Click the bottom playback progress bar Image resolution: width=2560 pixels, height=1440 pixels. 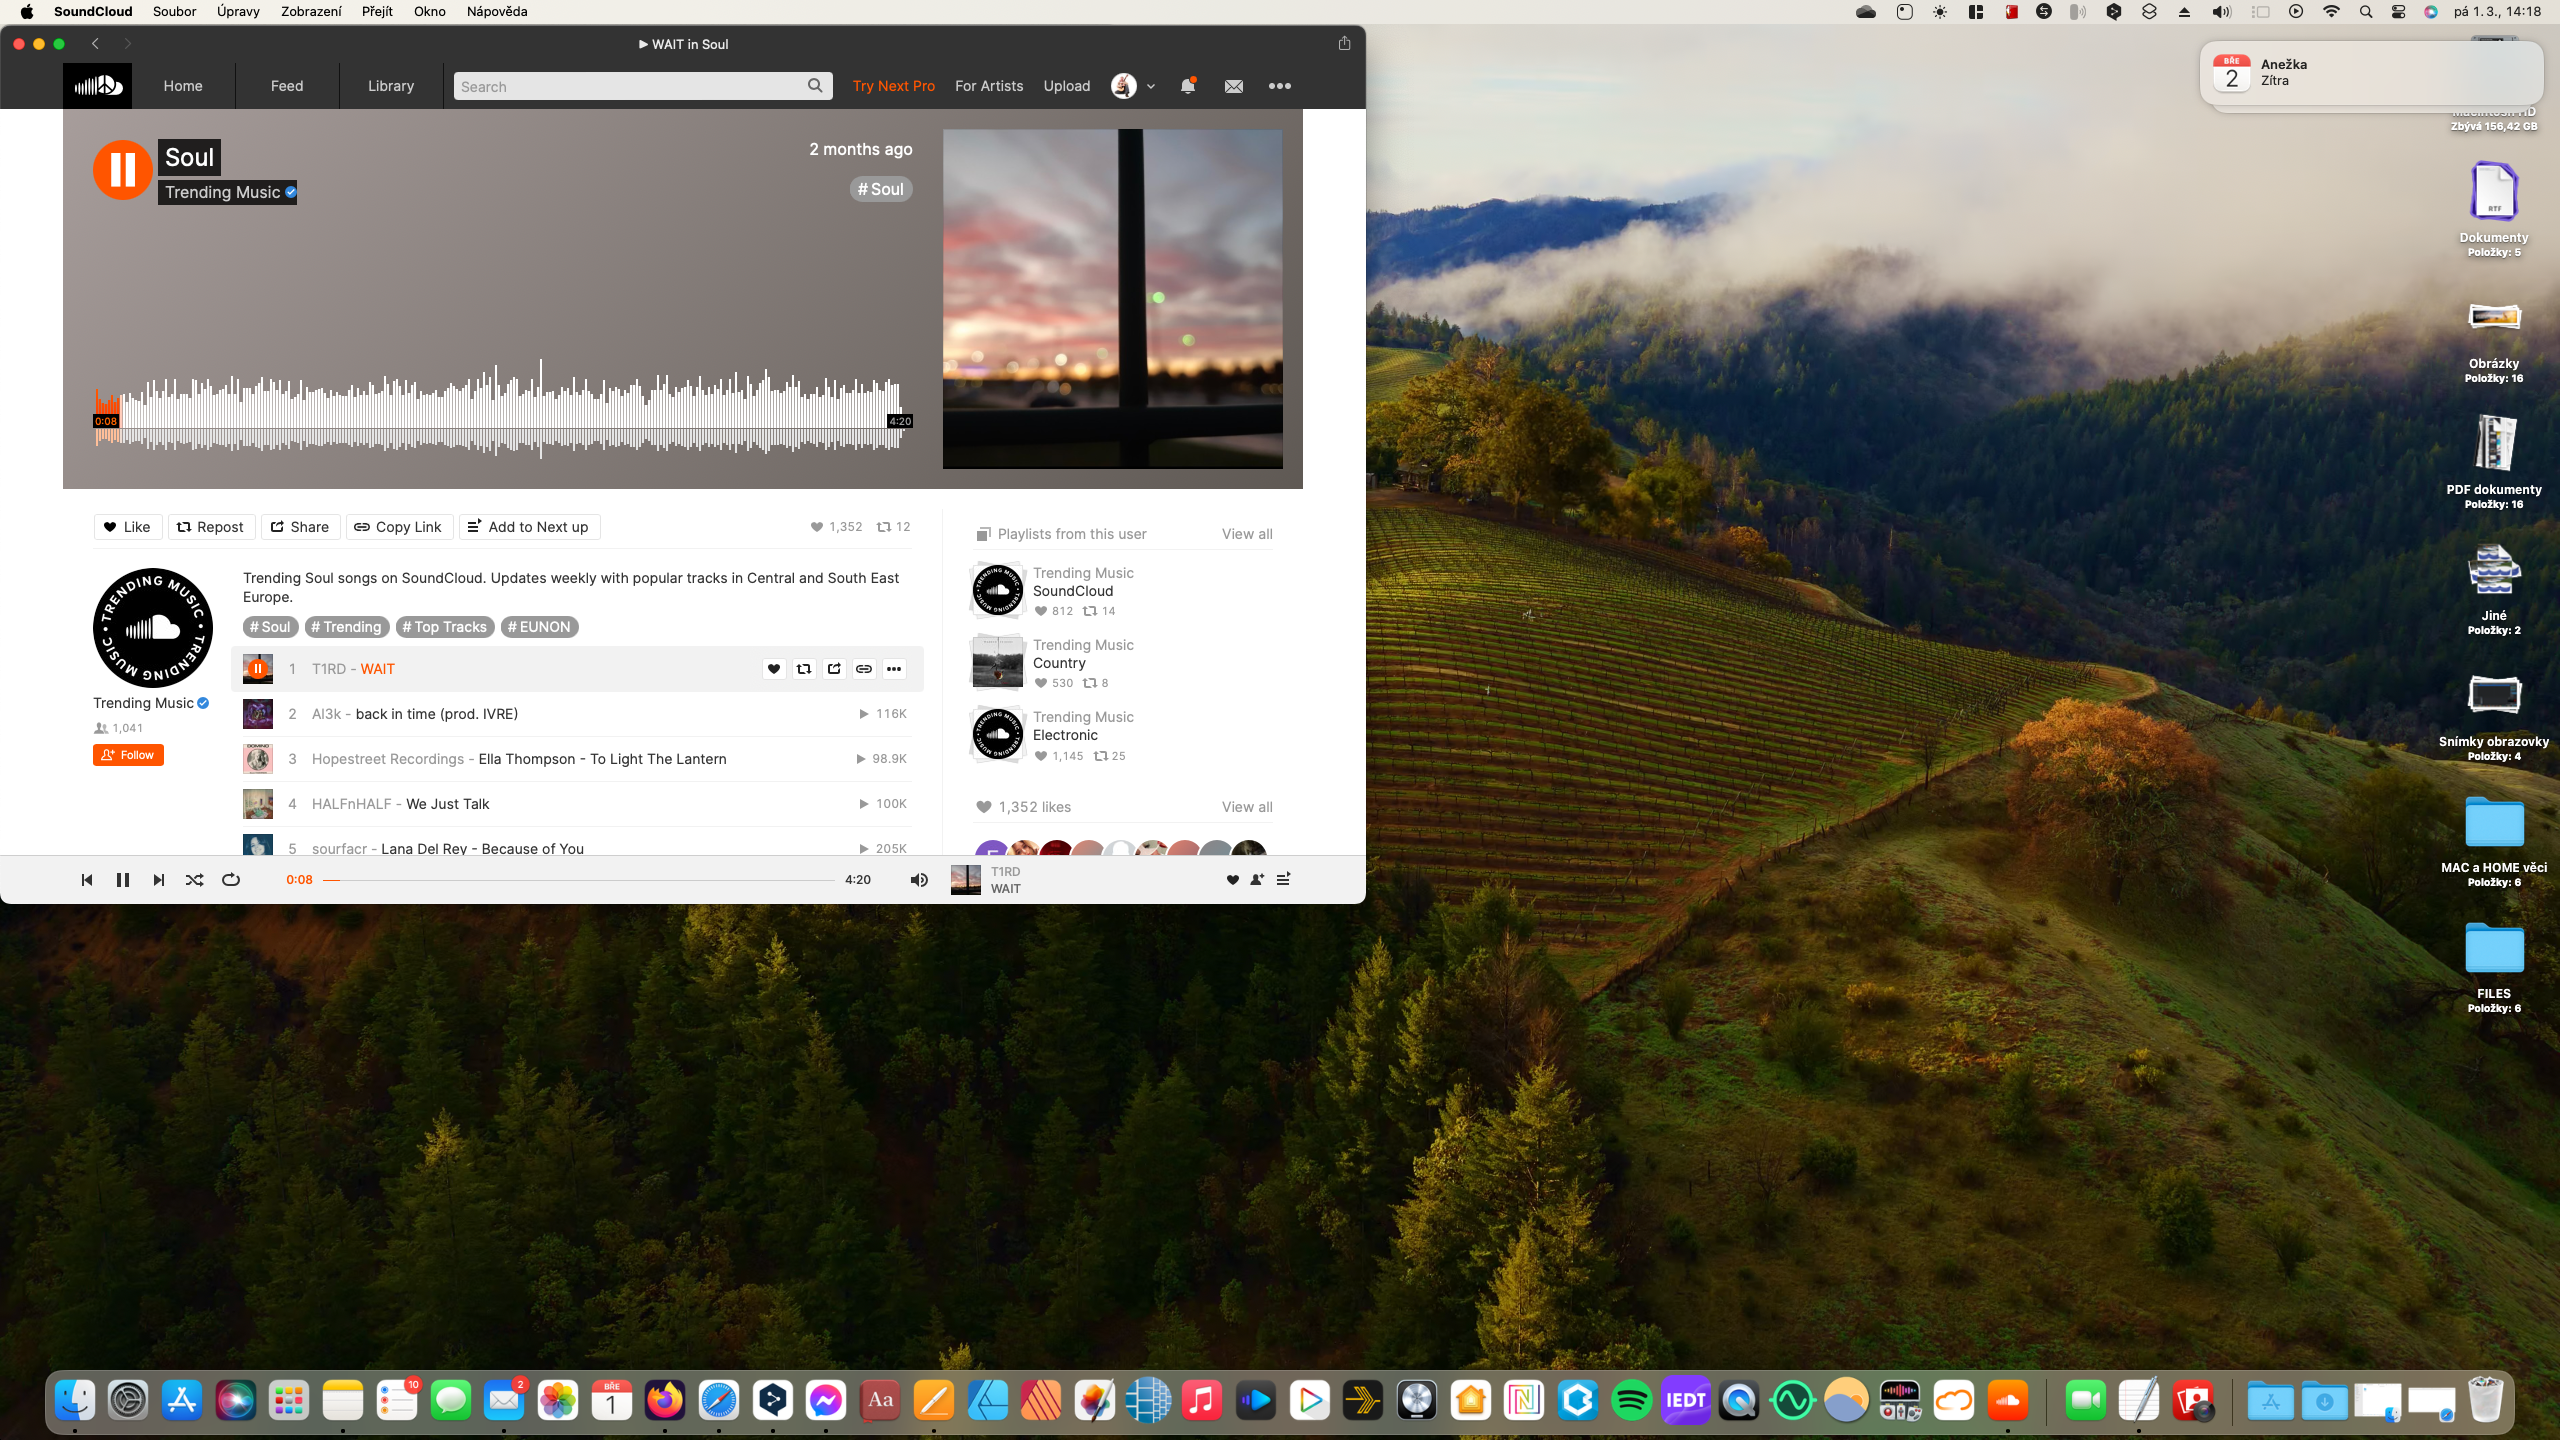click(x=580, y=880)
